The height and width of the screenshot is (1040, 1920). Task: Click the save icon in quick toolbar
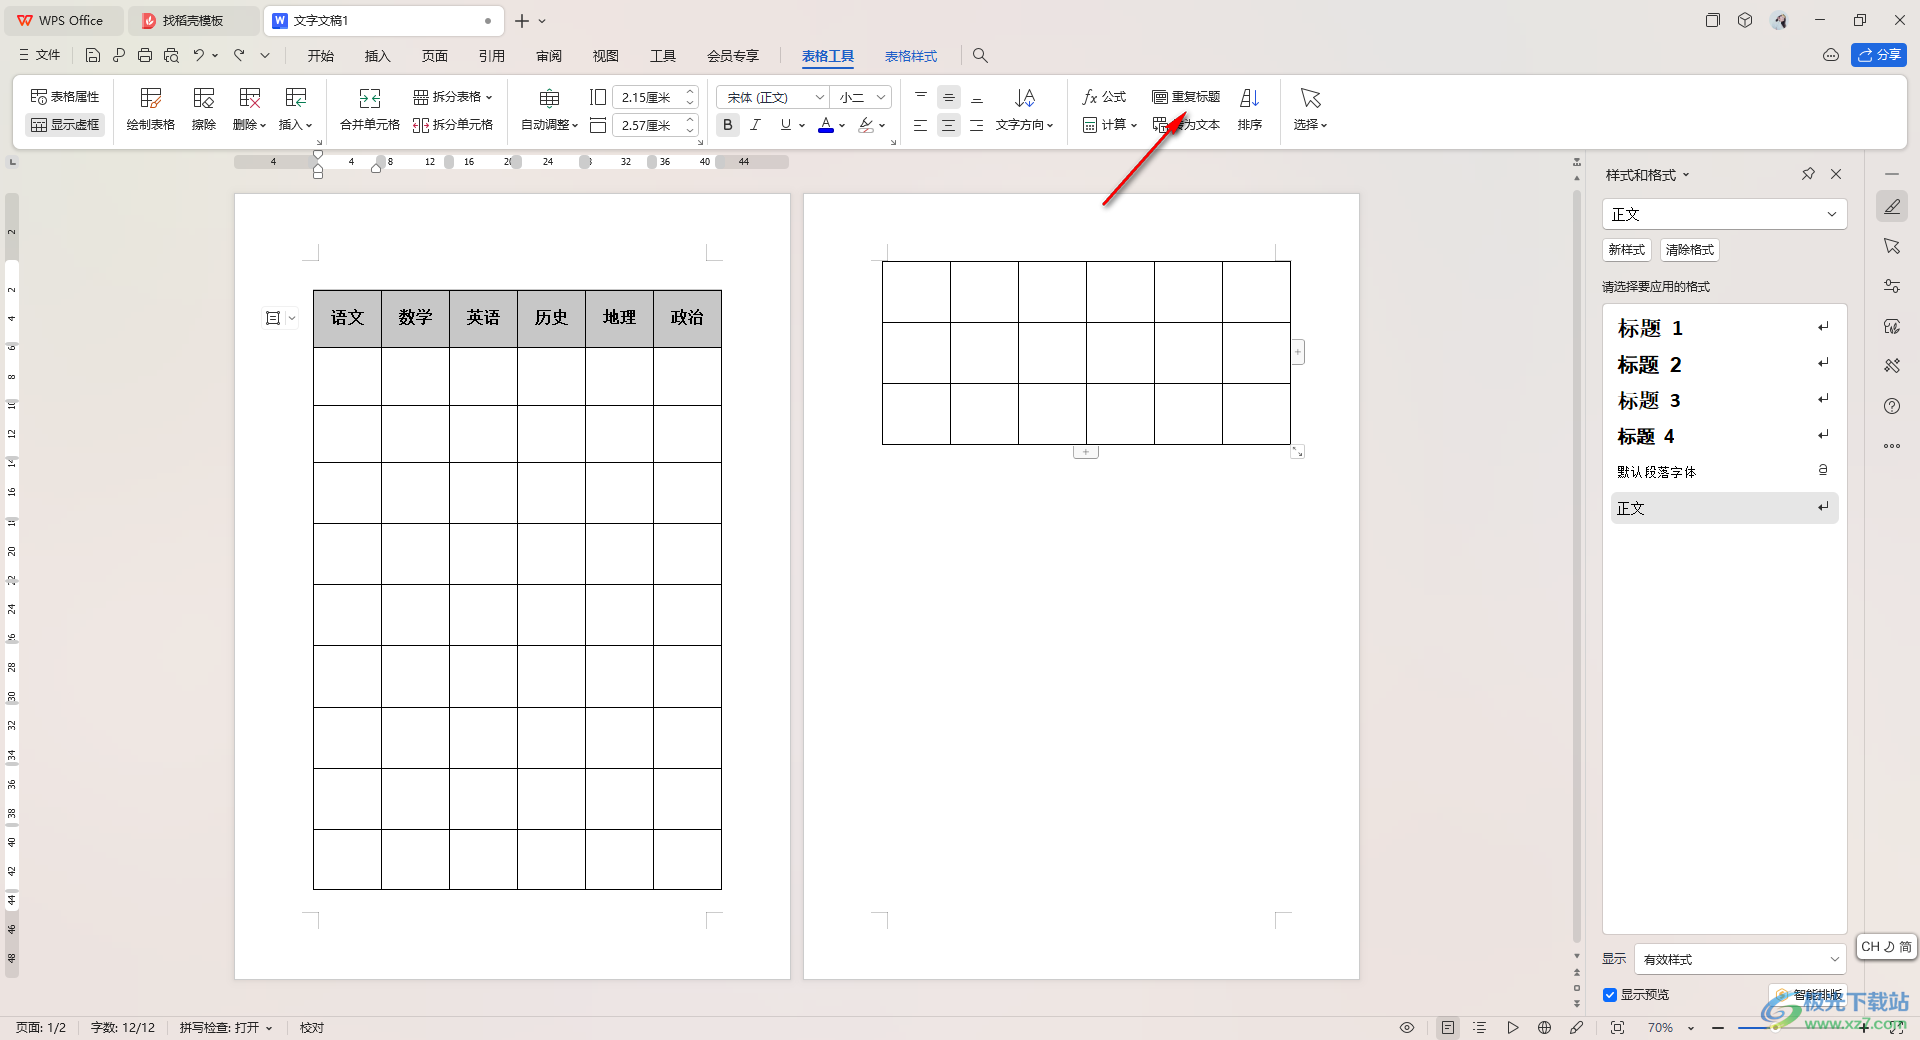(x=93, y=55)
